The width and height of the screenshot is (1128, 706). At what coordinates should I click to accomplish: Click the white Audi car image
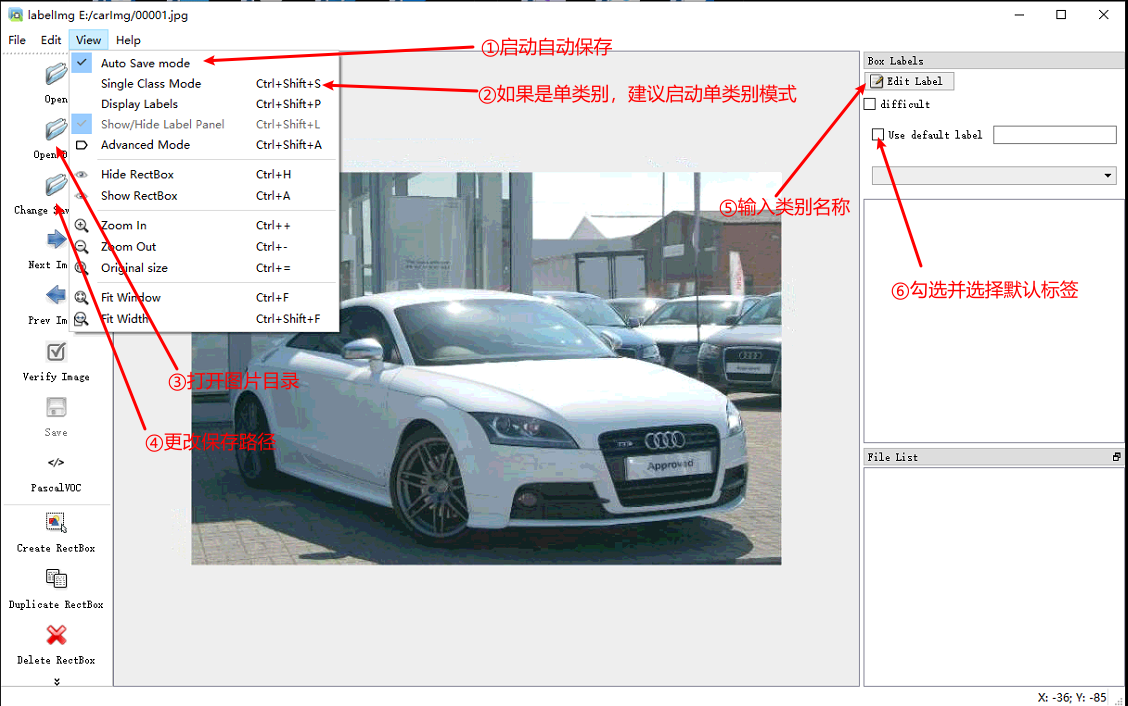click(486, 368)
